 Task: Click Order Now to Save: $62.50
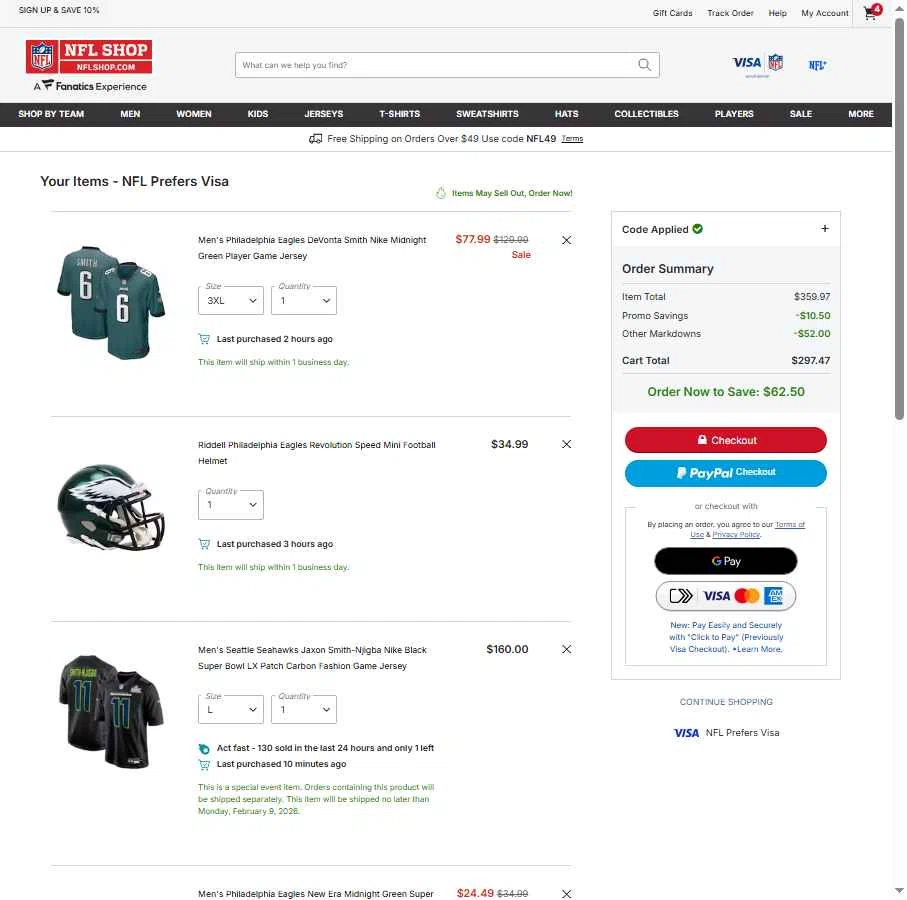click(725, 392)
